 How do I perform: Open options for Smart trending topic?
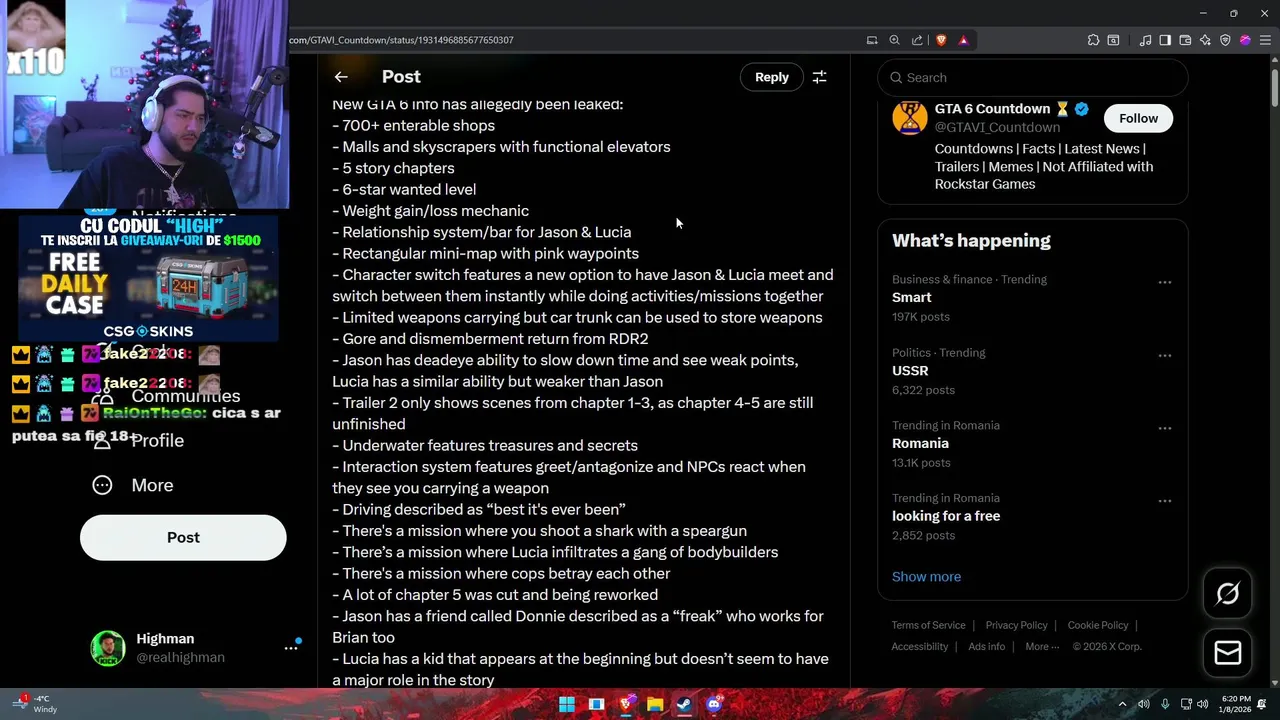1164,283
